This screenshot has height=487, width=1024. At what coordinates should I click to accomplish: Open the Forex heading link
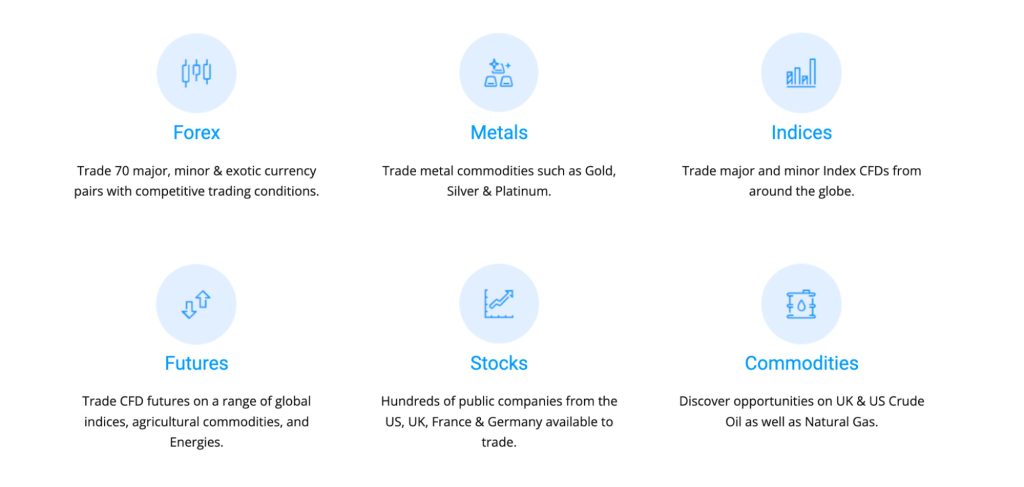197,133
